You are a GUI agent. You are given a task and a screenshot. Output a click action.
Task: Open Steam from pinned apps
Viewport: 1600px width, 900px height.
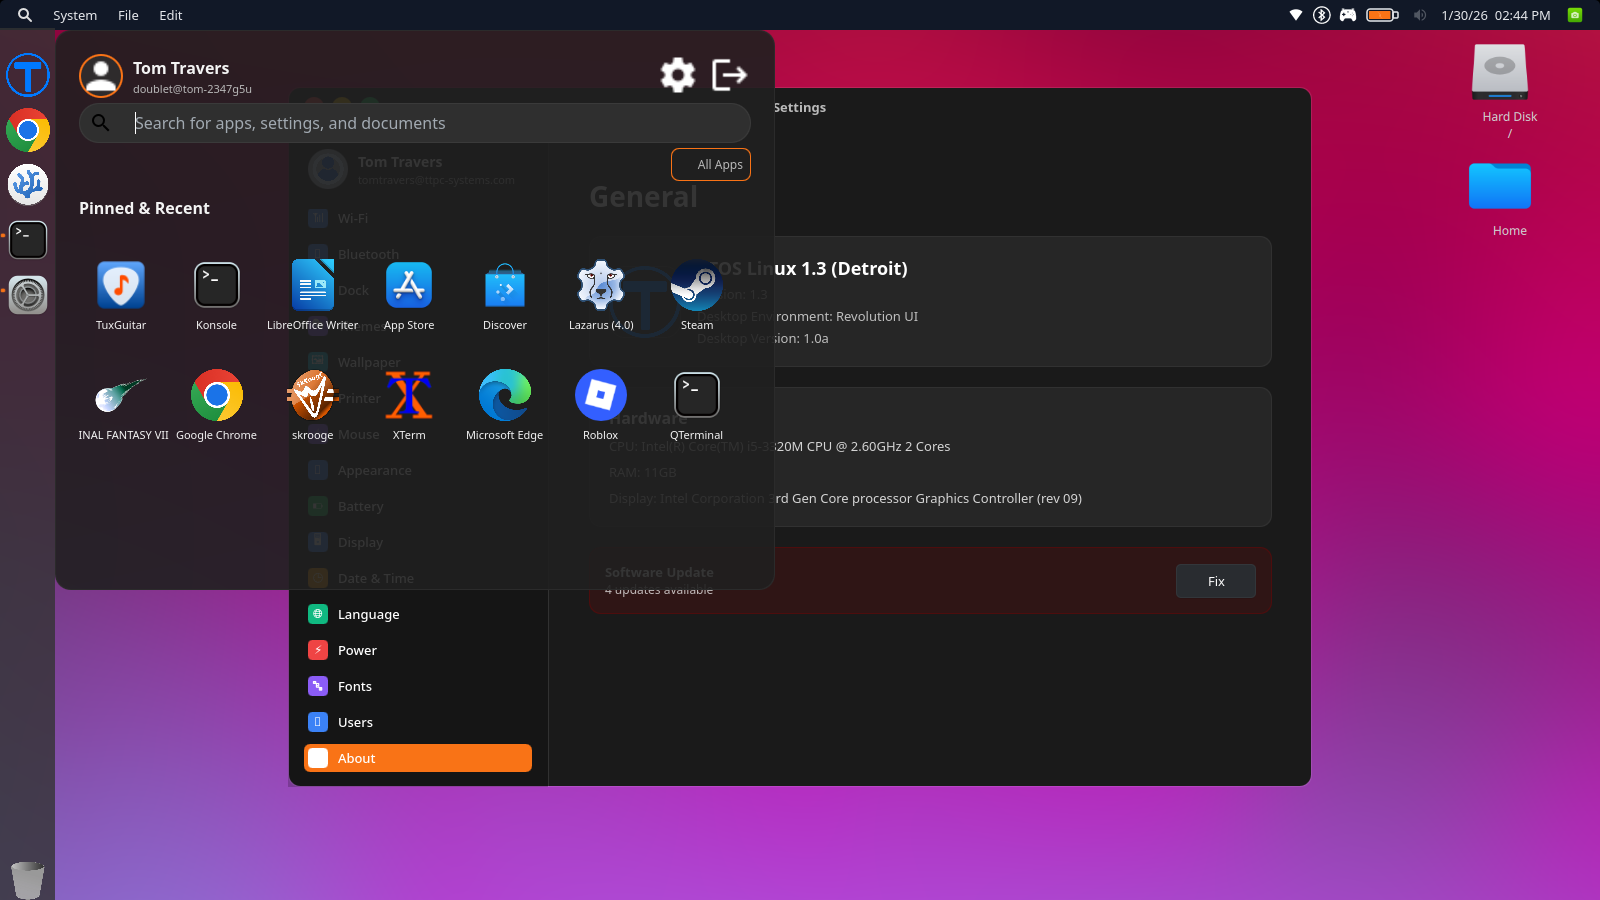(x=697, y=286)
